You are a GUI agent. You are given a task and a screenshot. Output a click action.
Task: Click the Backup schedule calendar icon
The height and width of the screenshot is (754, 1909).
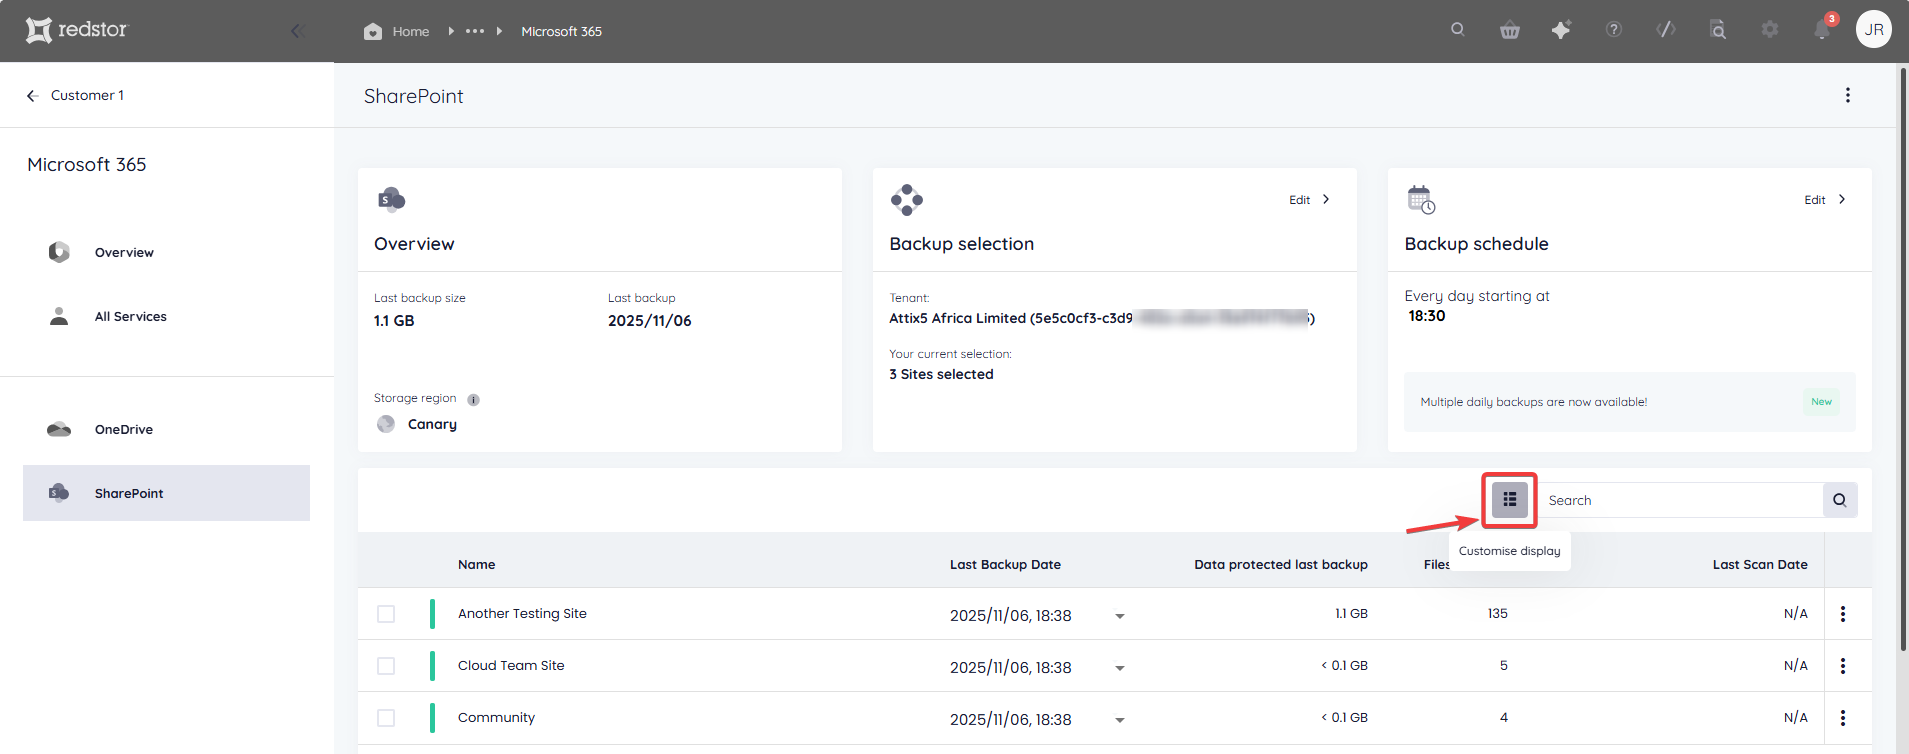pos(1421,200)
